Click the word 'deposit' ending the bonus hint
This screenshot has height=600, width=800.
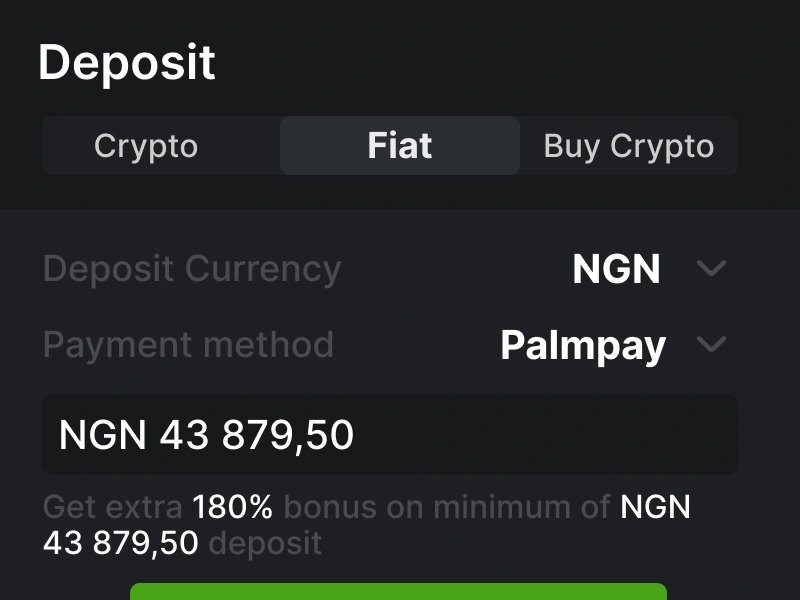[x=265, y=543]
